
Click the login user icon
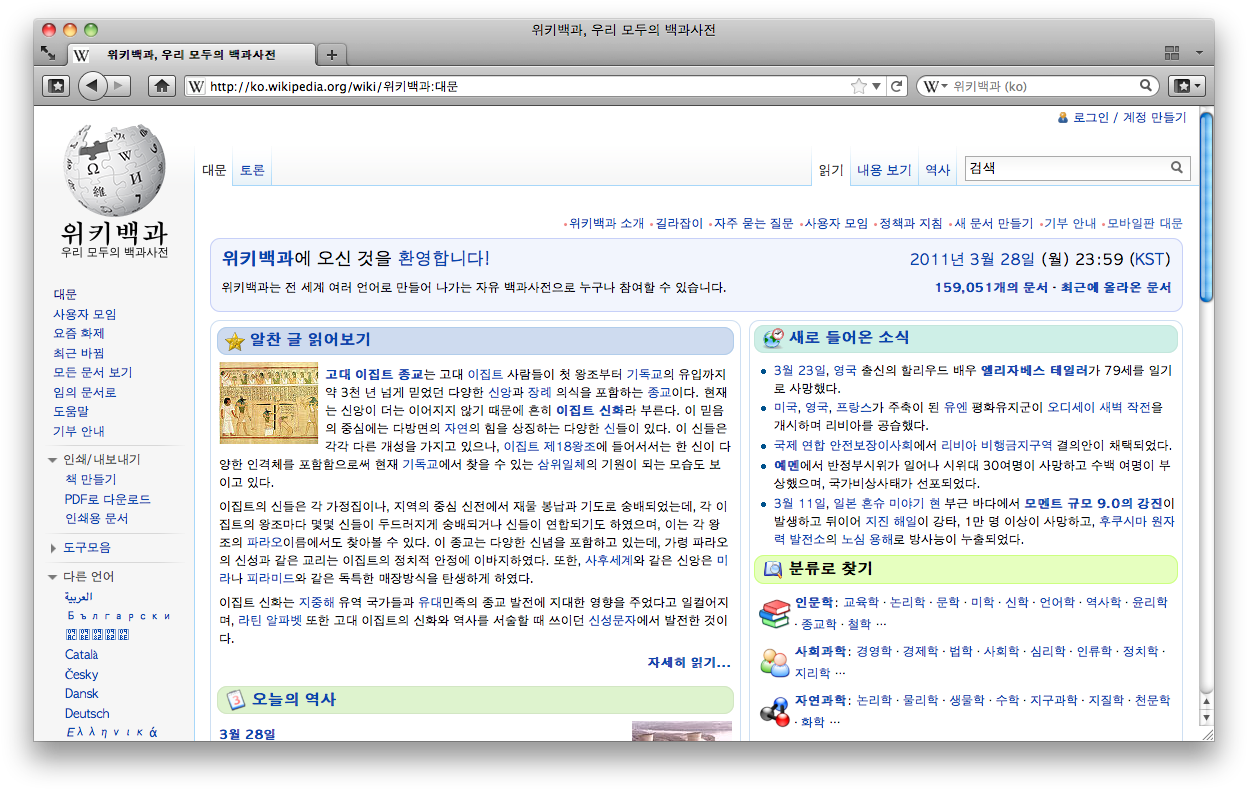(1063, 118)
